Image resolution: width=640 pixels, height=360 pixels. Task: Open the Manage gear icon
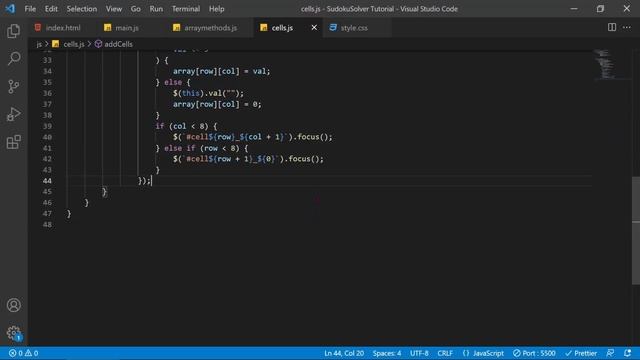(13, 333)
